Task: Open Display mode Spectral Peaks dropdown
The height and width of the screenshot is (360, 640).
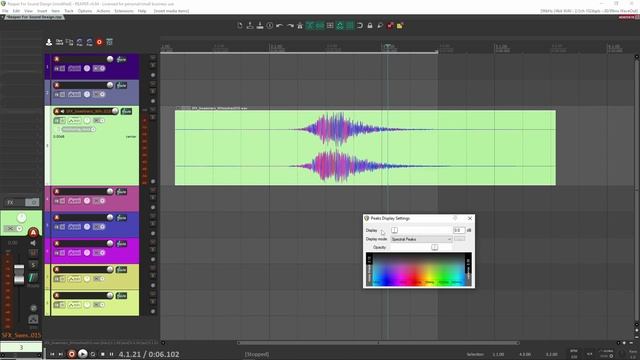Action: pos(421,239)
